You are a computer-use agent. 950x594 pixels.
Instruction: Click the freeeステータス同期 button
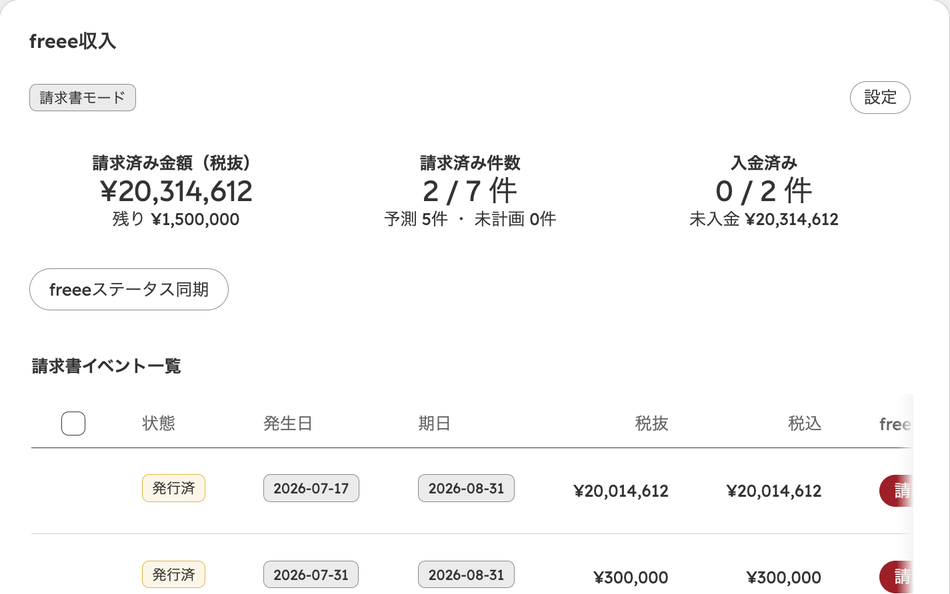(129, 290)
